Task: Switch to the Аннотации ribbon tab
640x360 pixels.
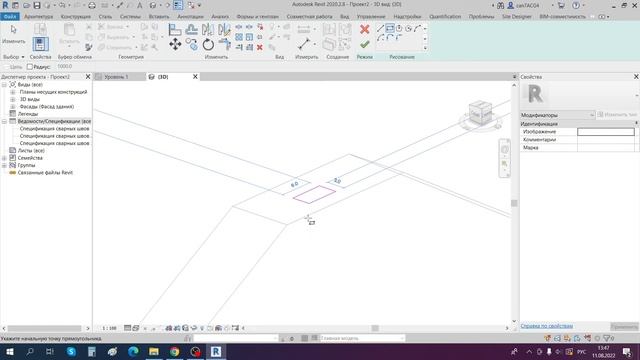Action: point(190,17)
